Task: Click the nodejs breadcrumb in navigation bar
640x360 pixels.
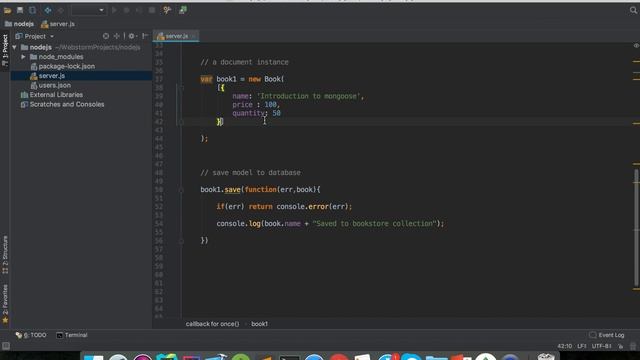Action: pyautogui.click(x=19, y=24)
